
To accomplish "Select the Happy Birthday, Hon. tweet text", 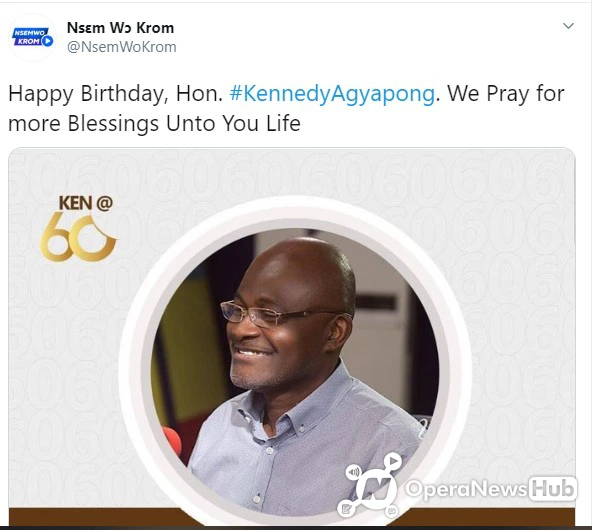I will coord(116,94).
